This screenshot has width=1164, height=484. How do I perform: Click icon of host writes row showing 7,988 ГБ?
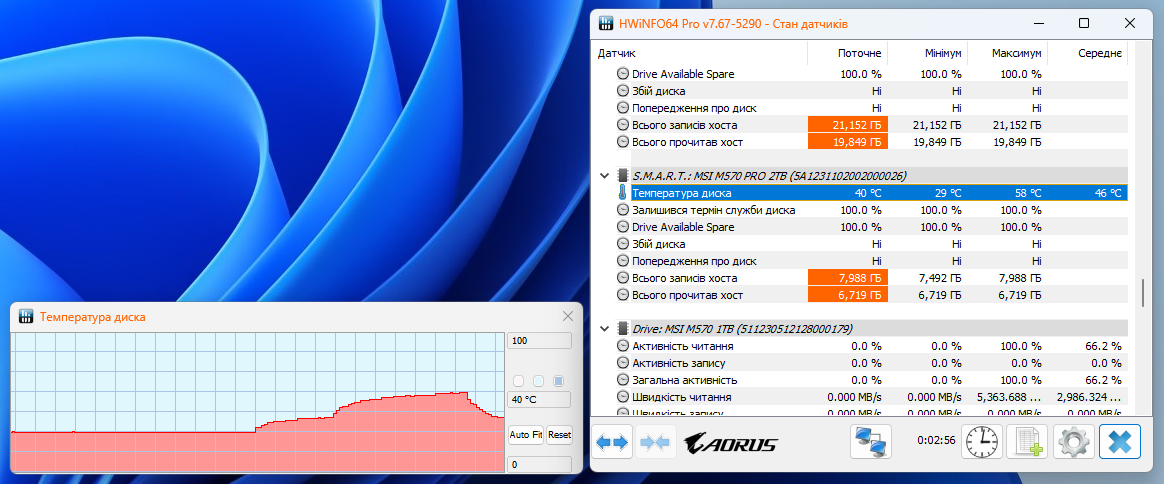622,278
